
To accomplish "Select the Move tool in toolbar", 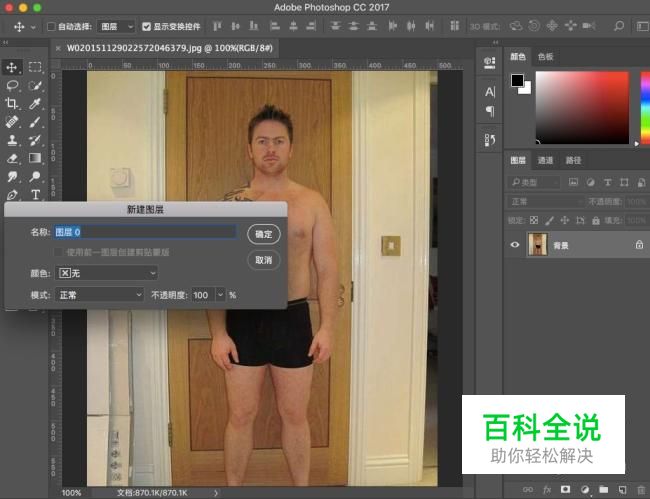I will [x=13, y=67].
